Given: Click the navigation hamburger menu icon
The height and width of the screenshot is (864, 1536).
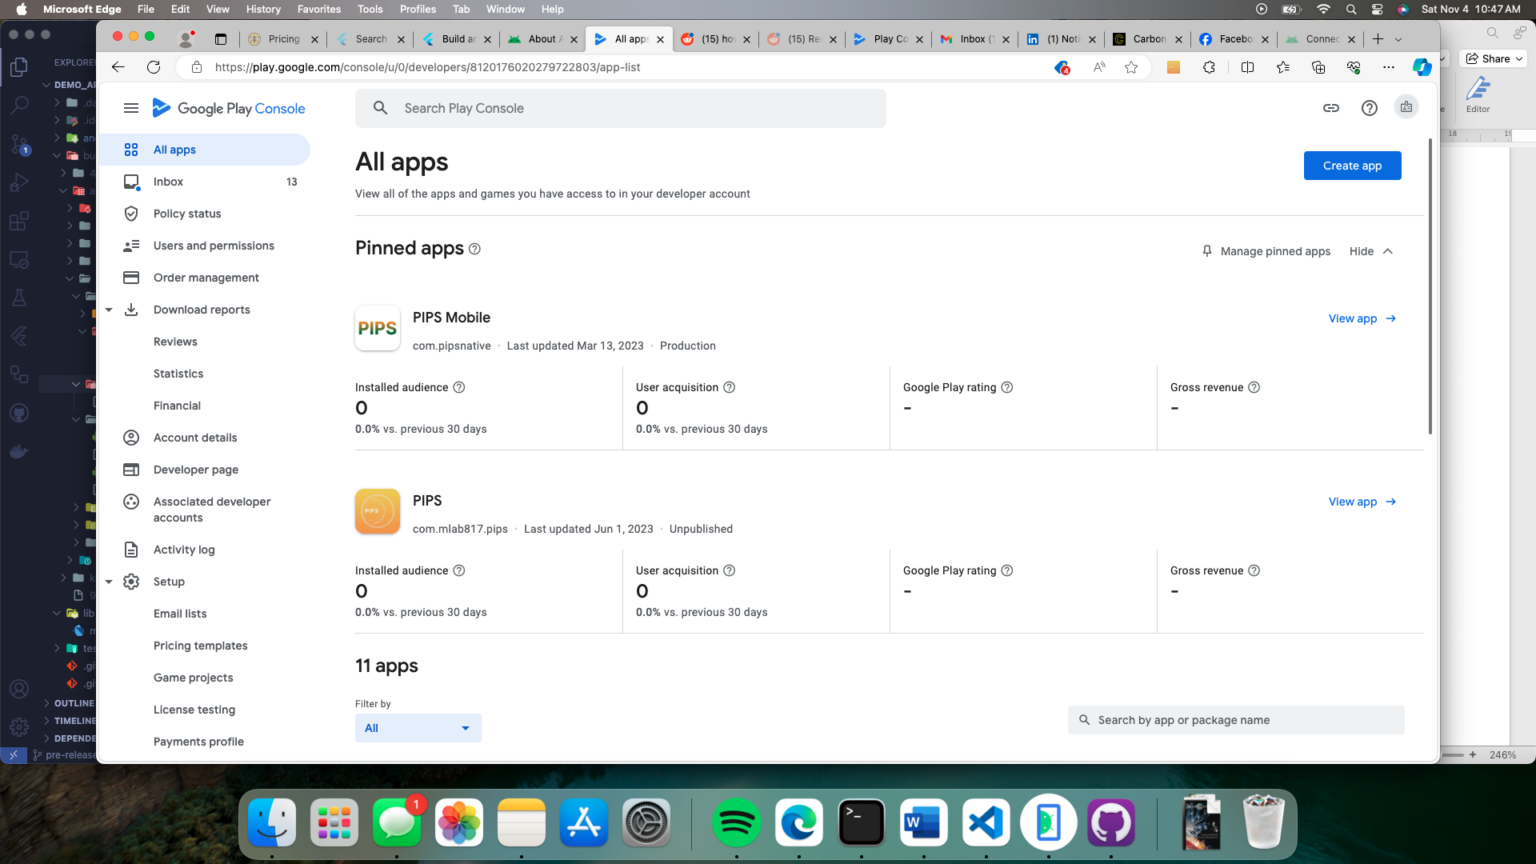Looking at the screenshot, I should pyautogui.click(x=131, y=108).
